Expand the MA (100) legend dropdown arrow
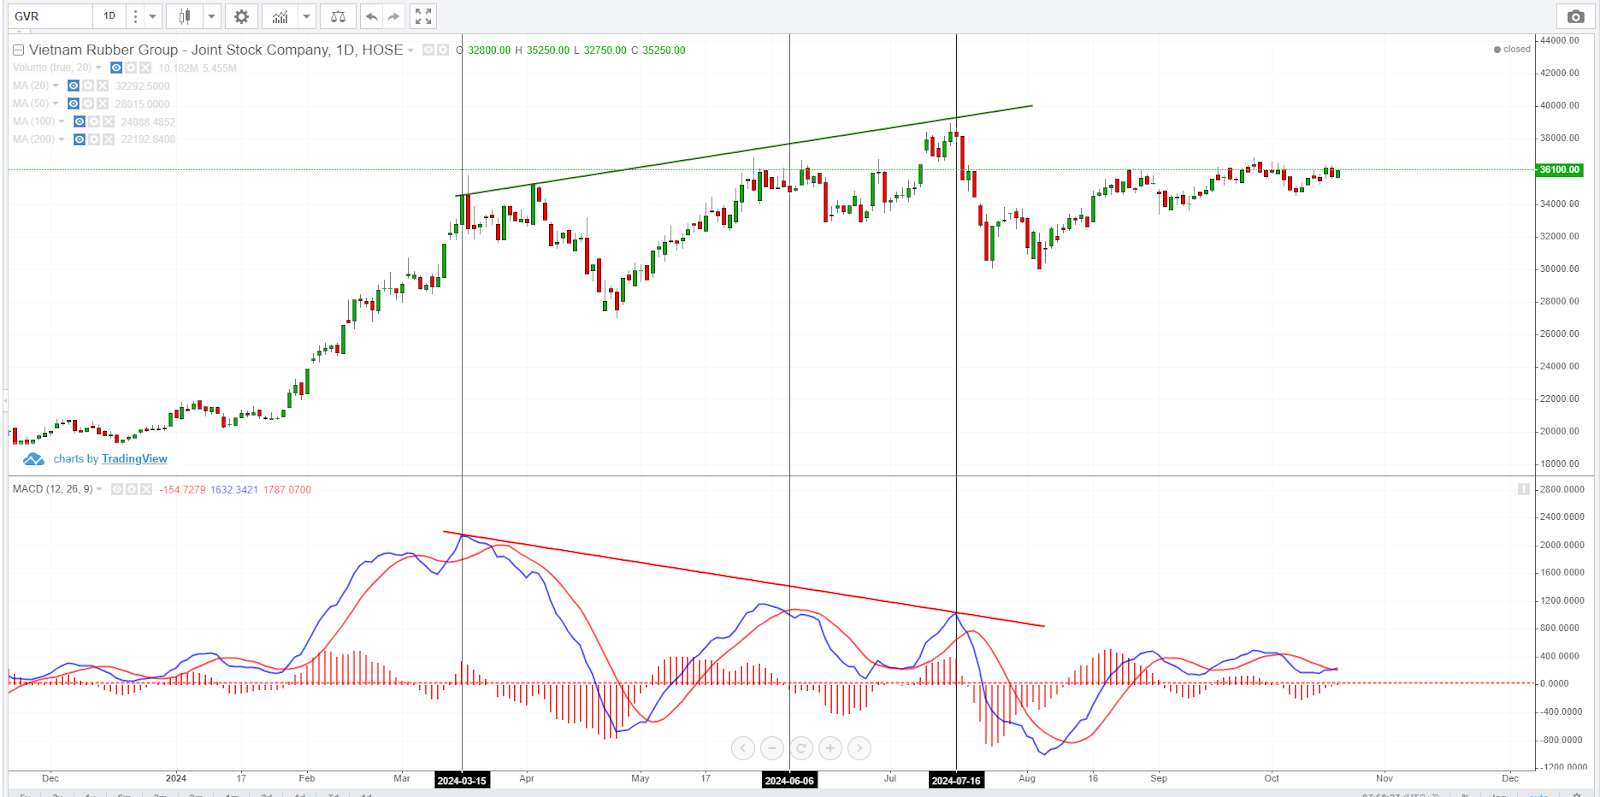 [x=61, y=122]
